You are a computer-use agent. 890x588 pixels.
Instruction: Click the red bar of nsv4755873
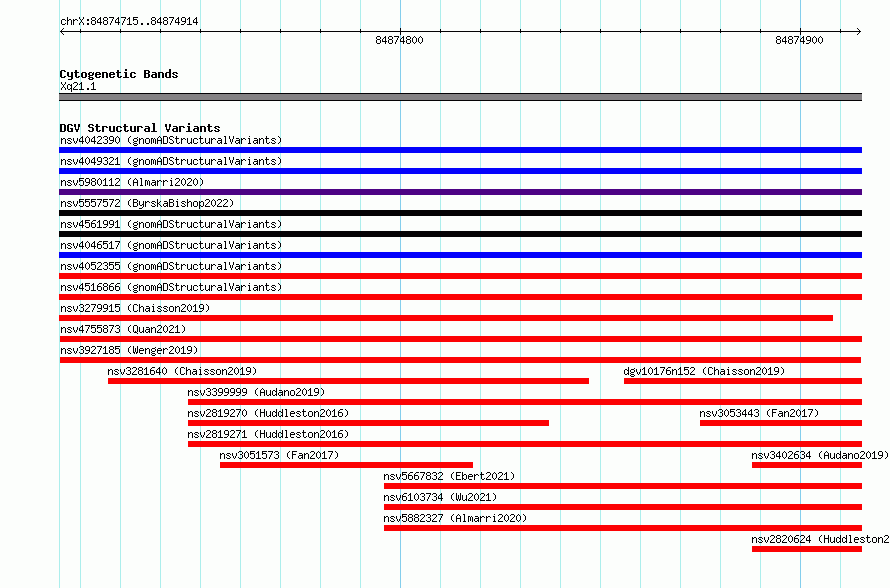(x=460, y=339)
